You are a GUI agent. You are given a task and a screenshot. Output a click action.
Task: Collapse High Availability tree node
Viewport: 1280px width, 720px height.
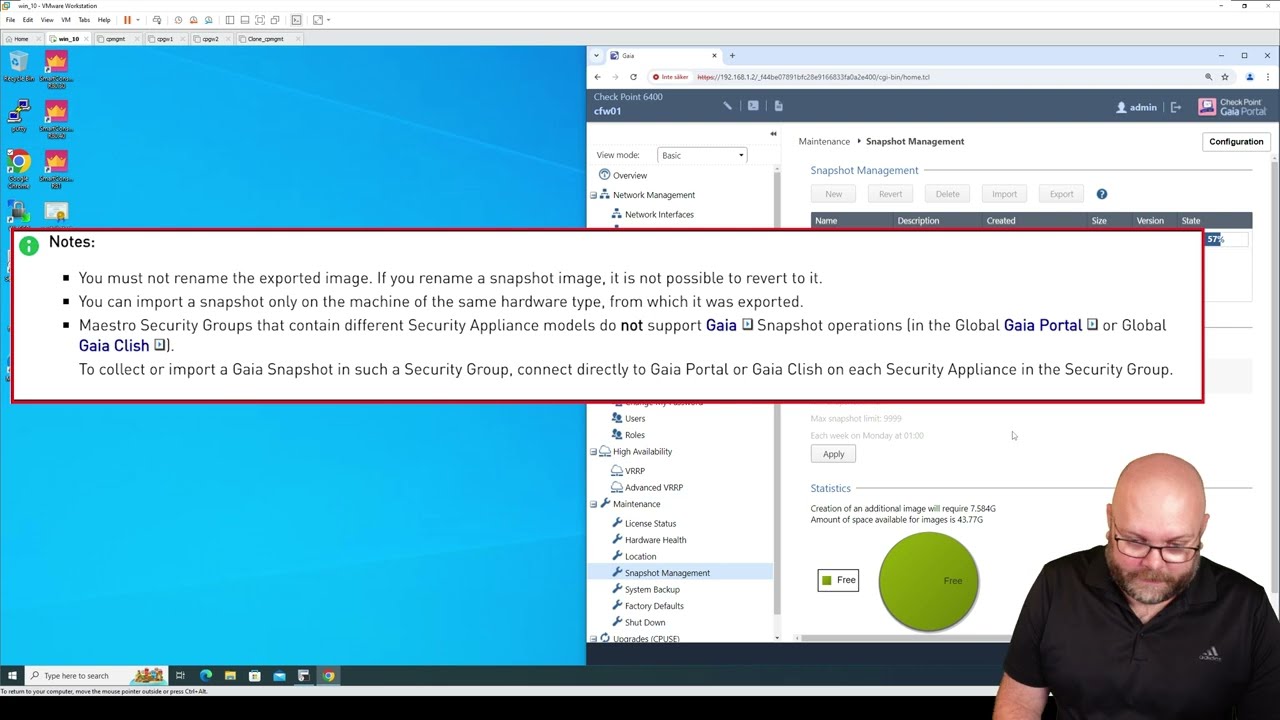click(593, 452)
